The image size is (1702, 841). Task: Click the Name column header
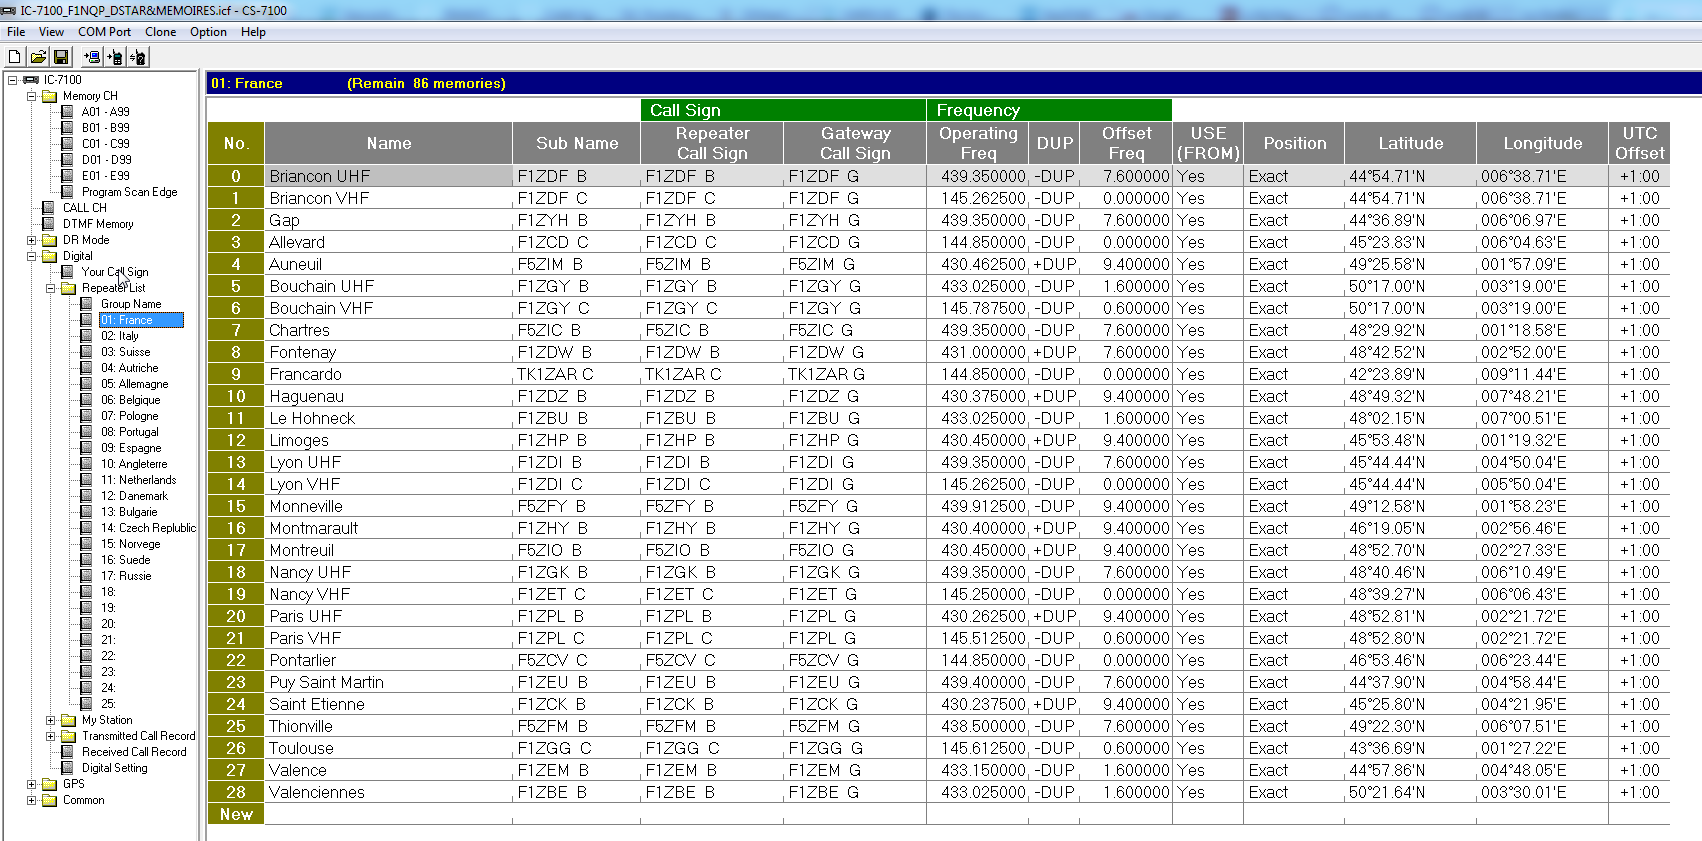389,143
